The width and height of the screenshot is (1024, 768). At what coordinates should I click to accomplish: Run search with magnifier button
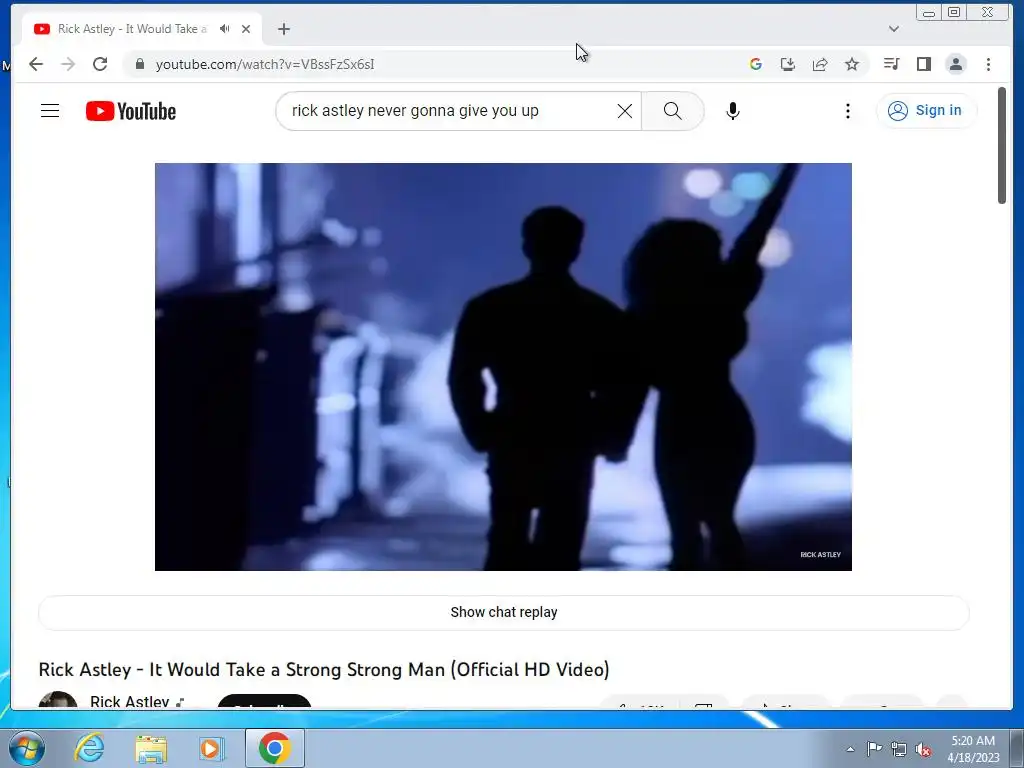point(673,111)
